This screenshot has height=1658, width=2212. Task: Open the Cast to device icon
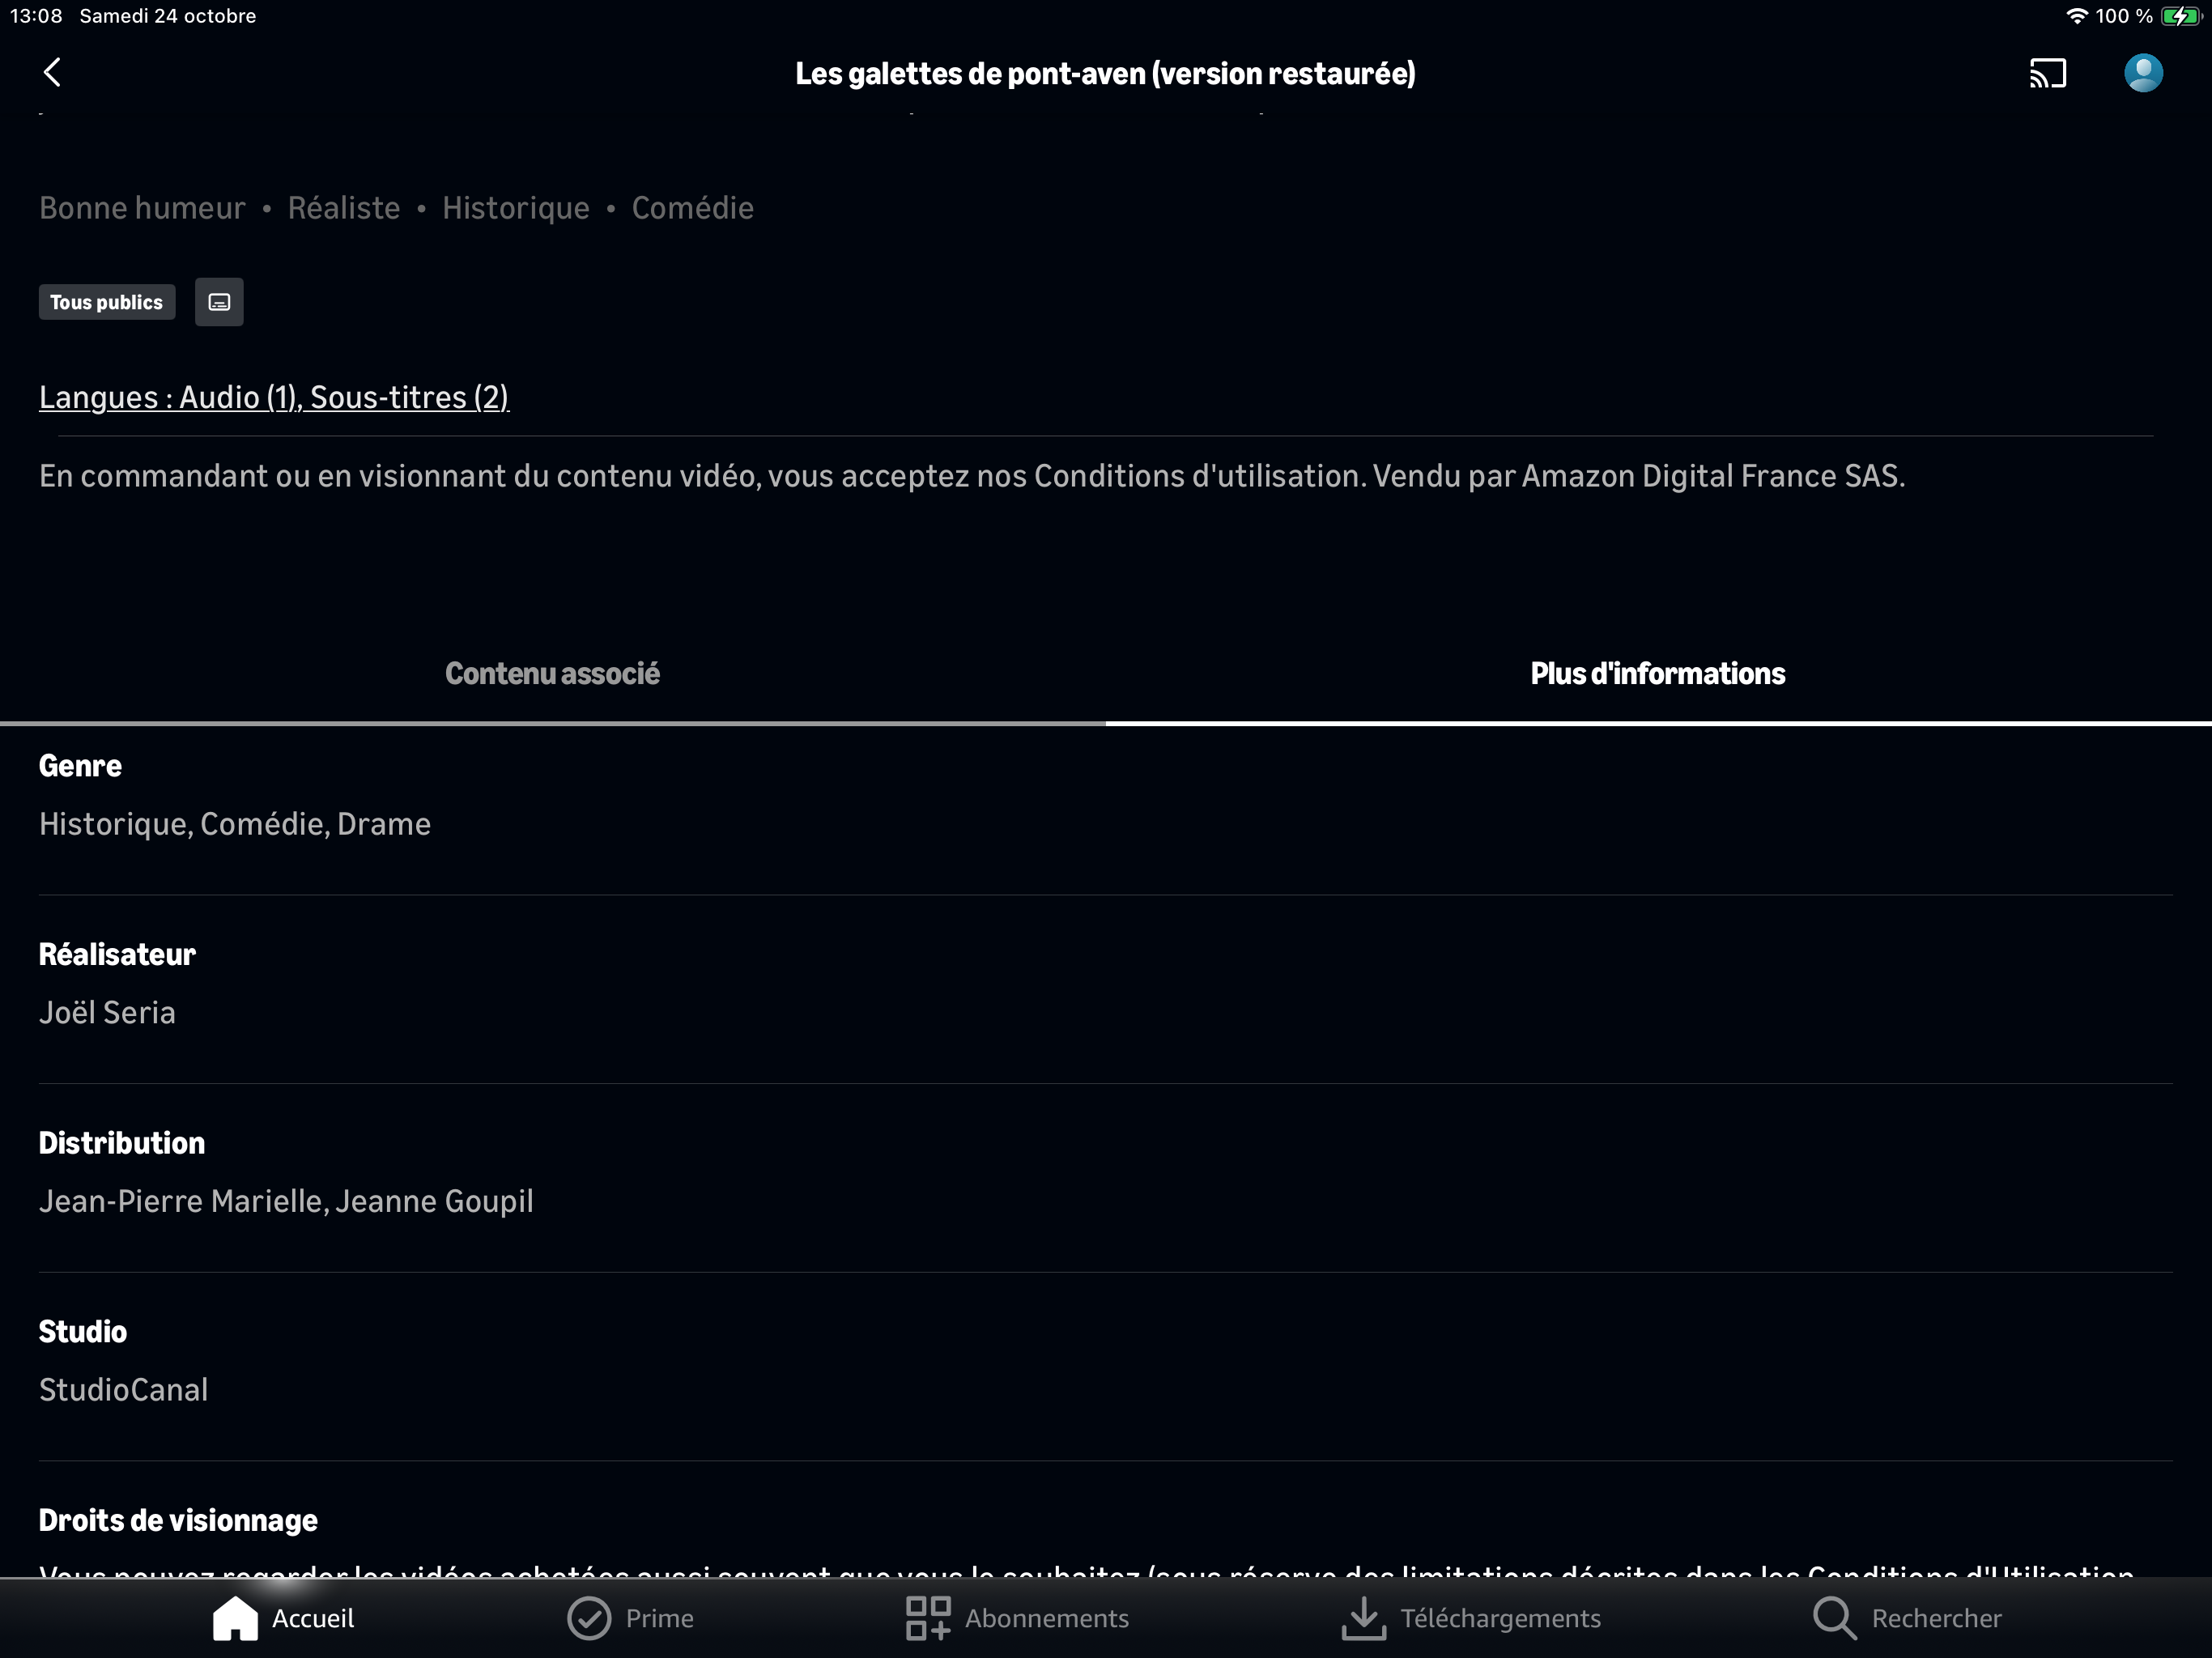tap(2047, 73)
